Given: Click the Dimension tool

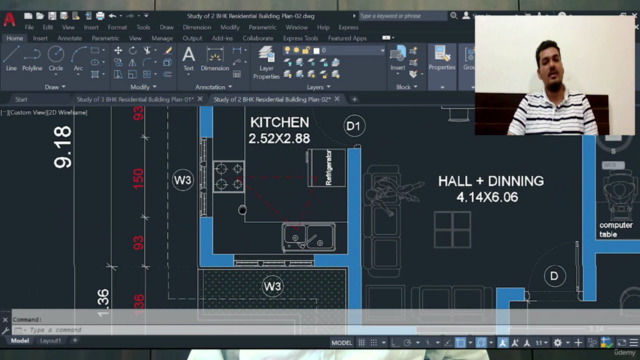Looking at the screenshot, I should (215, 58).
